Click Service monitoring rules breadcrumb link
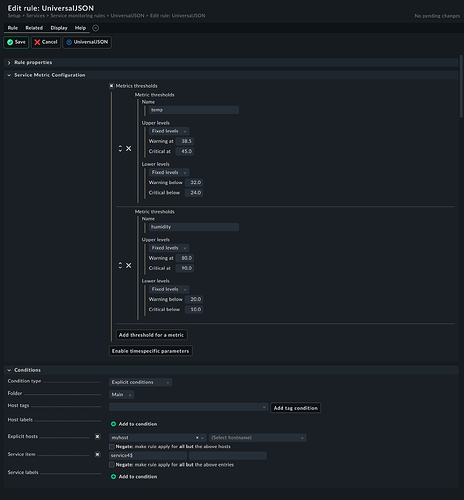Viewport: 464px width, 500px height. click(x=78, y=16)
